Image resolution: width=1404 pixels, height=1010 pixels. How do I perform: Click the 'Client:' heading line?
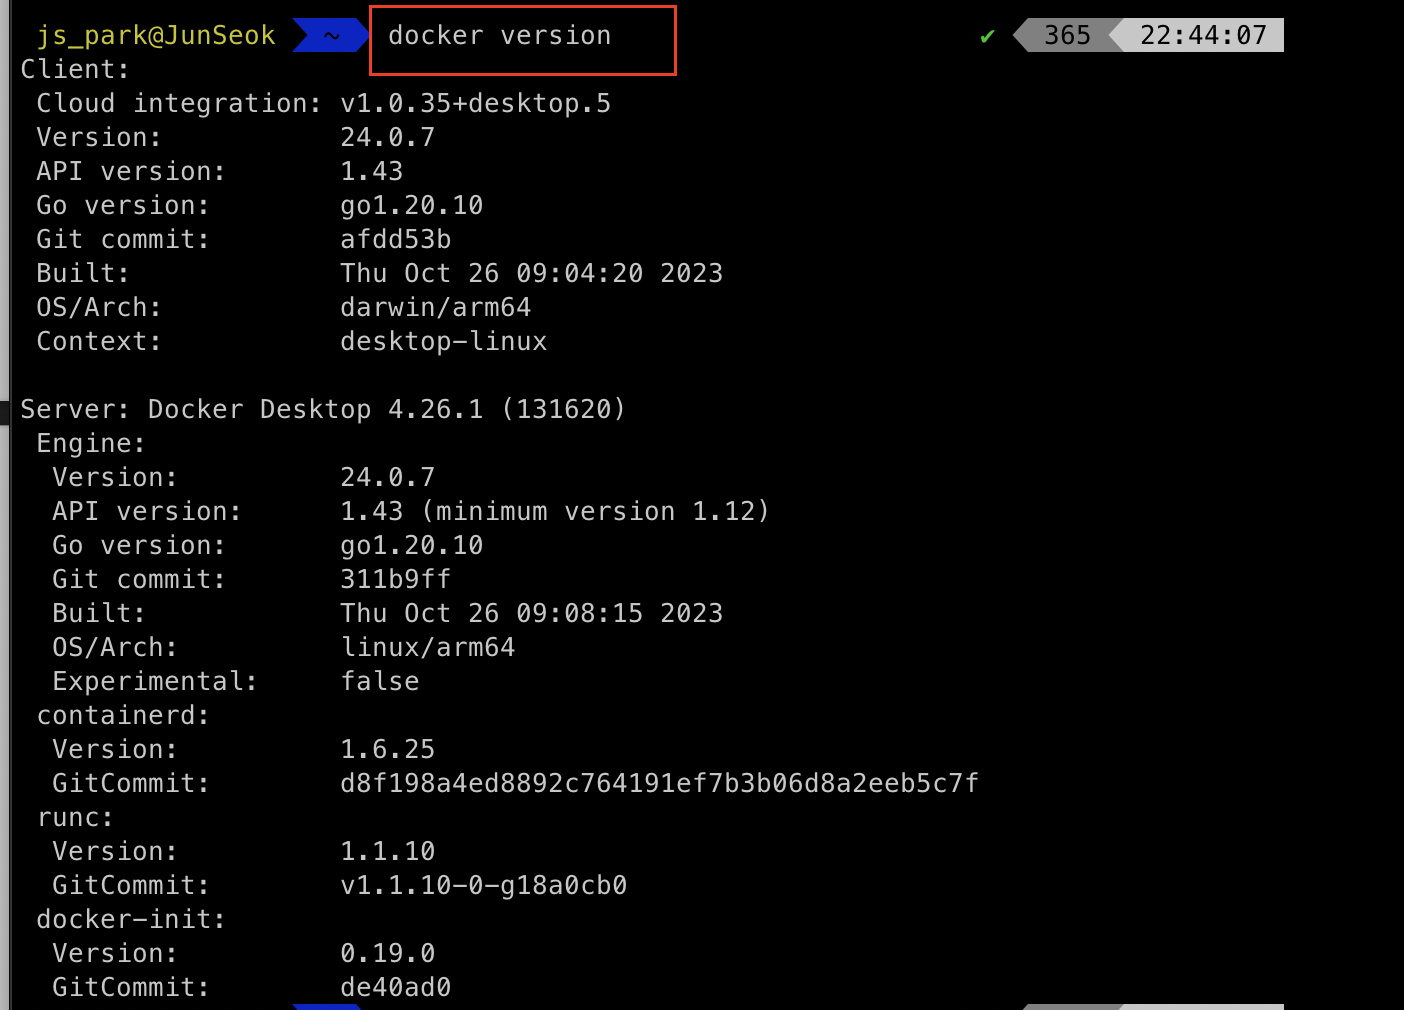[75, 70]
